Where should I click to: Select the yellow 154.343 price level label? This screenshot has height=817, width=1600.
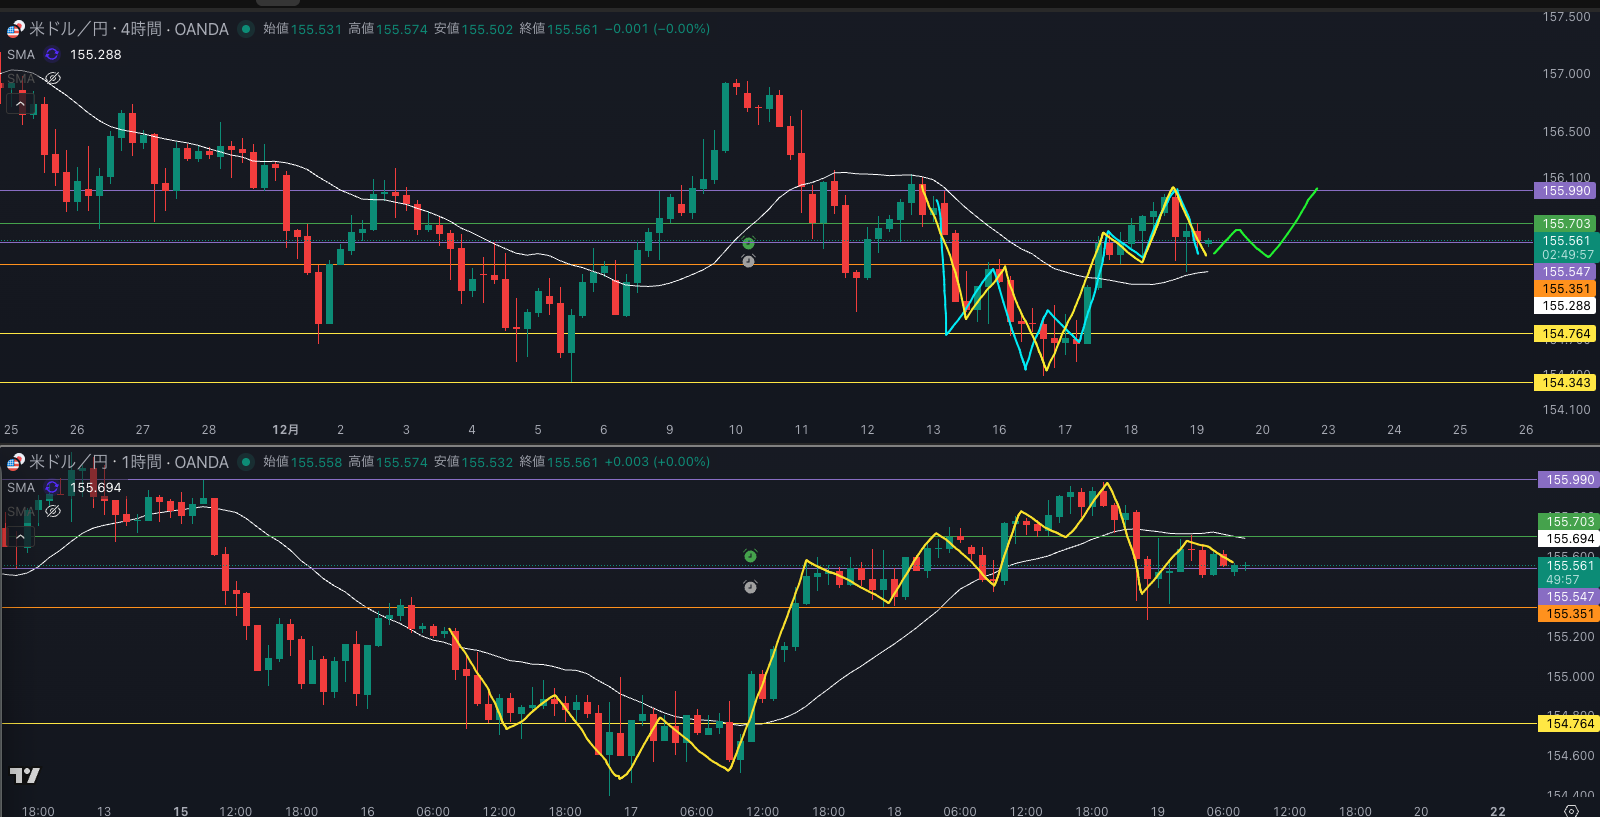click(1565, 383)
